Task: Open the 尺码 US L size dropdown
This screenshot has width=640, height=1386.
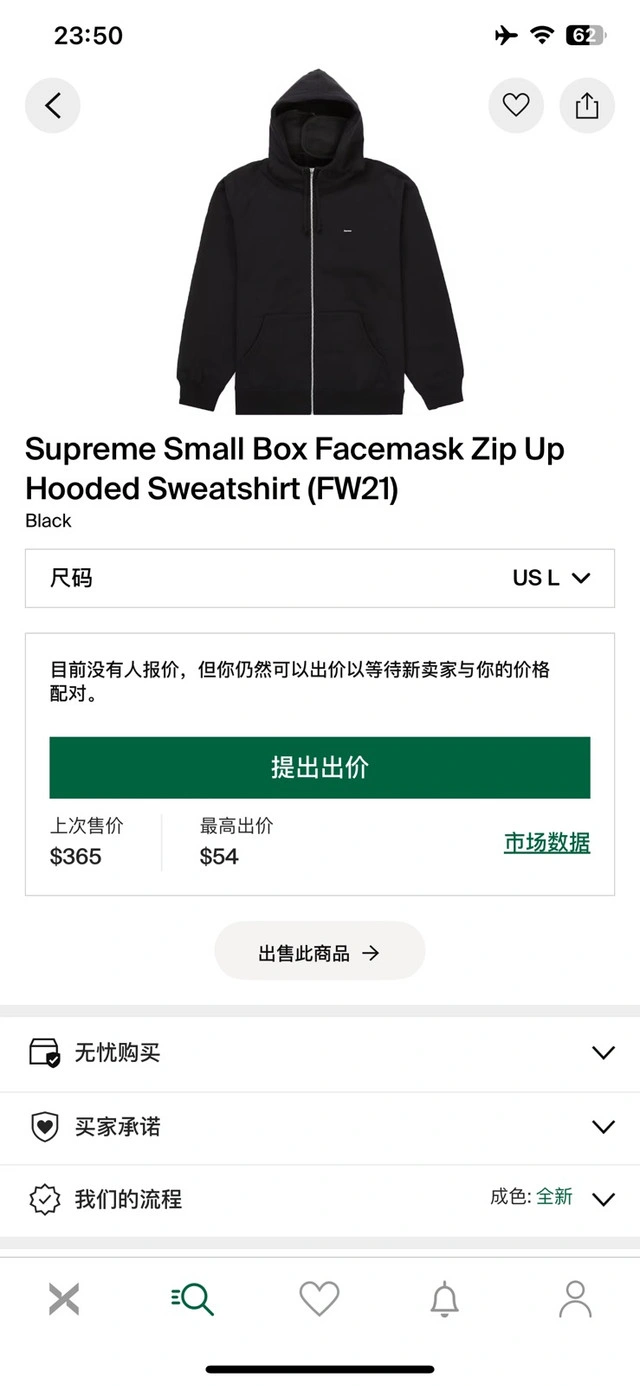Action: (x=320, y=578)
